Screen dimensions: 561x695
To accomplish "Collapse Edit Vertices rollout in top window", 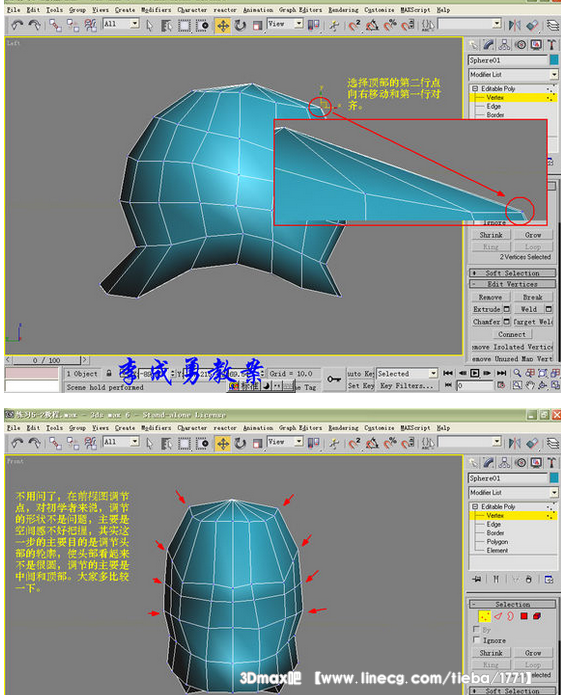I will [x=512, y=284].
